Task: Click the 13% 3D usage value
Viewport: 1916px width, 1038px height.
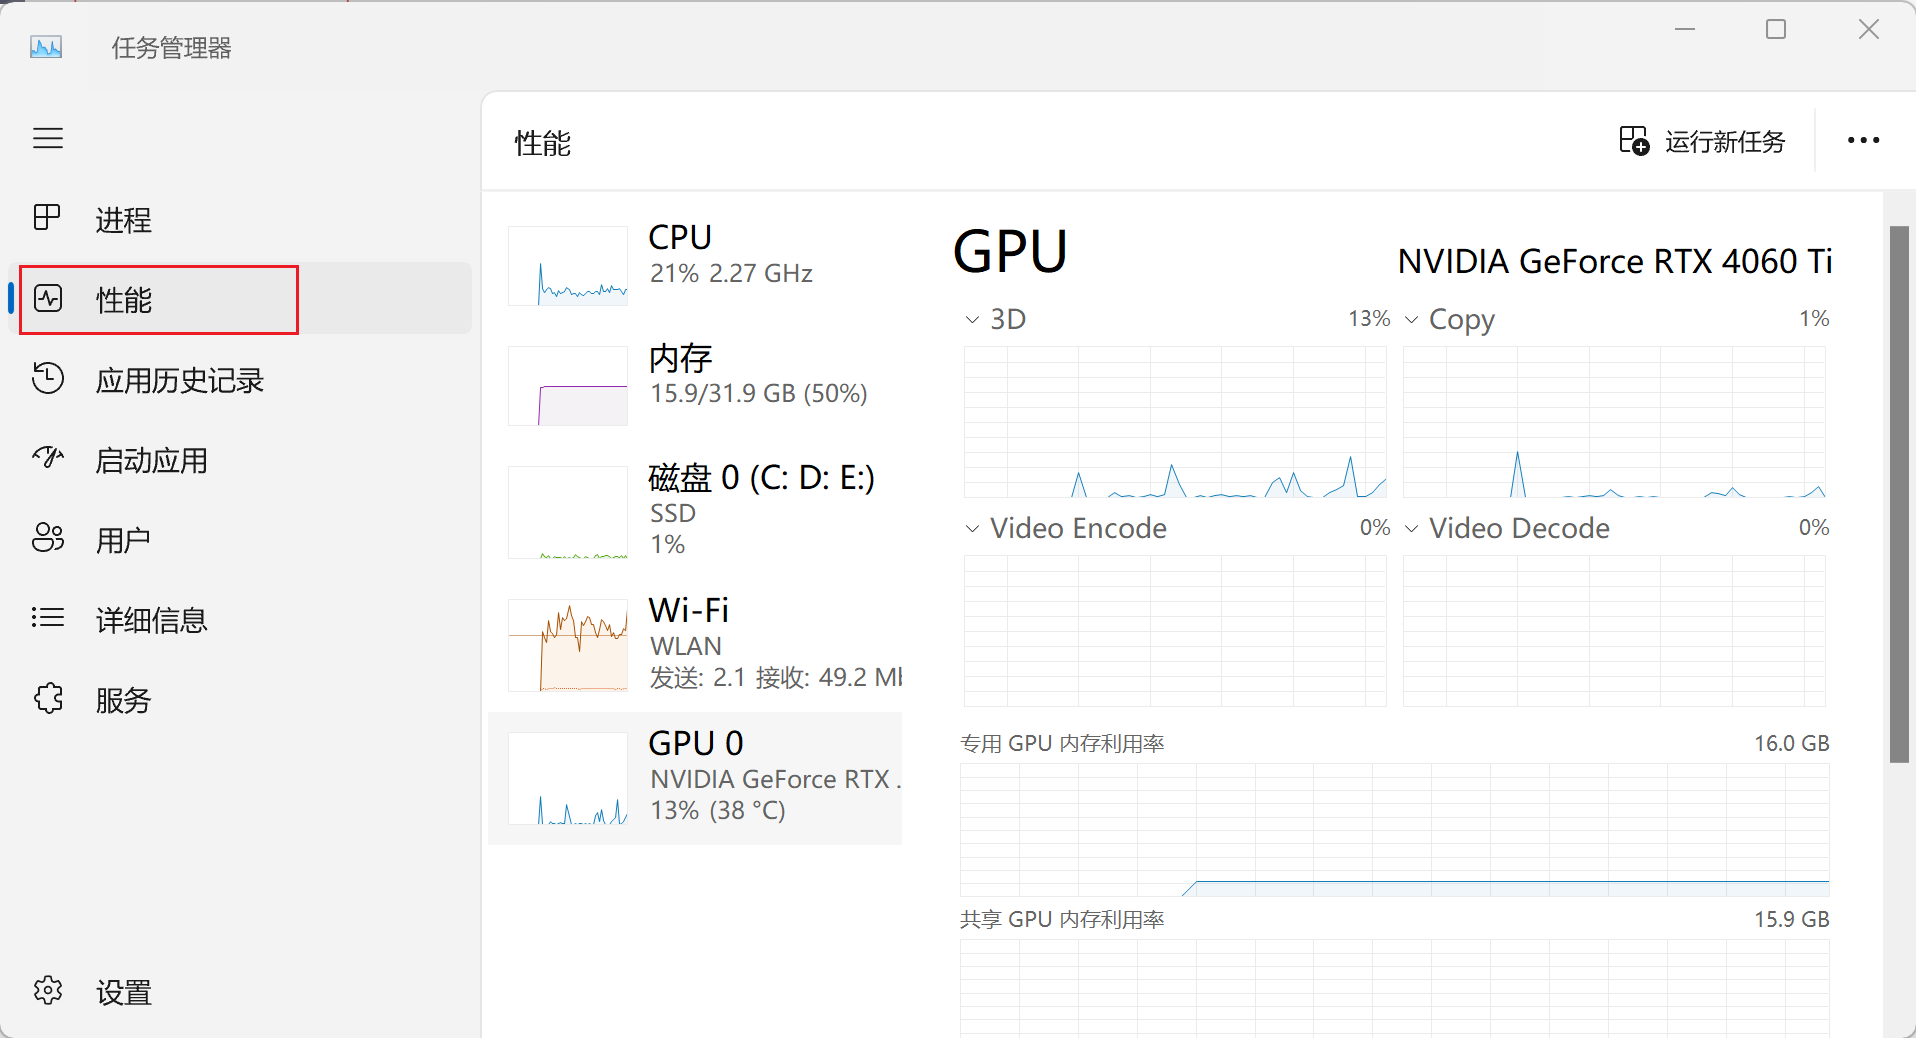Action: point(1369,319)
